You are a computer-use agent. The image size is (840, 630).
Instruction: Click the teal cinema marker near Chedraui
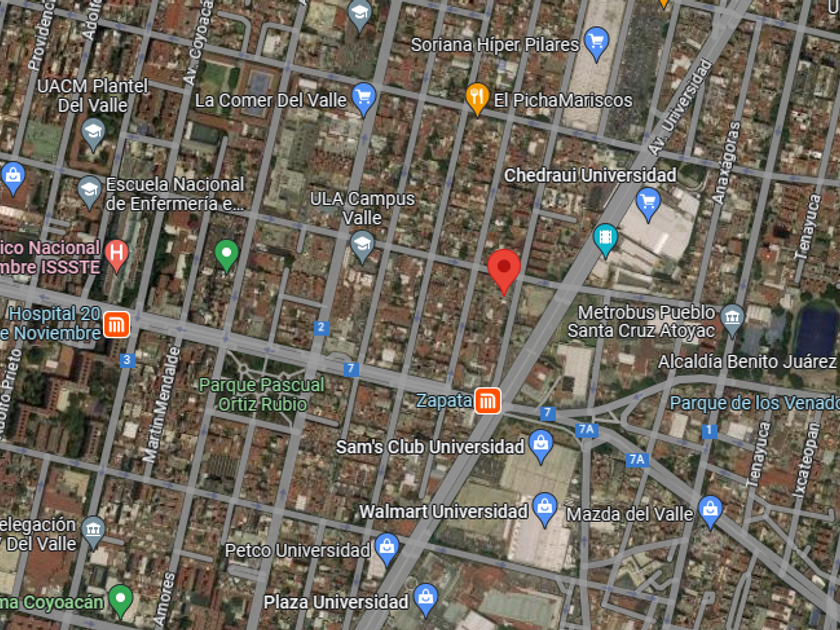(x=605, y=240)
